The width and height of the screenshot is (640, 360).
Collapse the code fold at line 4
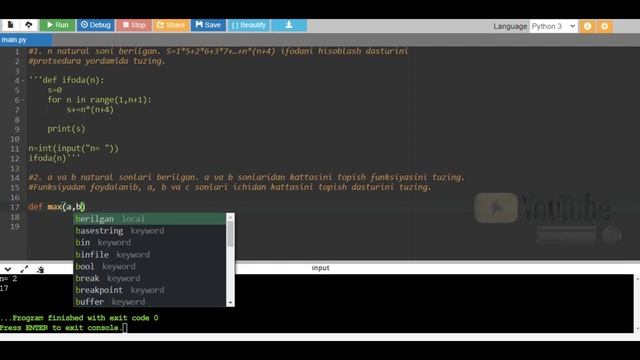22,81
